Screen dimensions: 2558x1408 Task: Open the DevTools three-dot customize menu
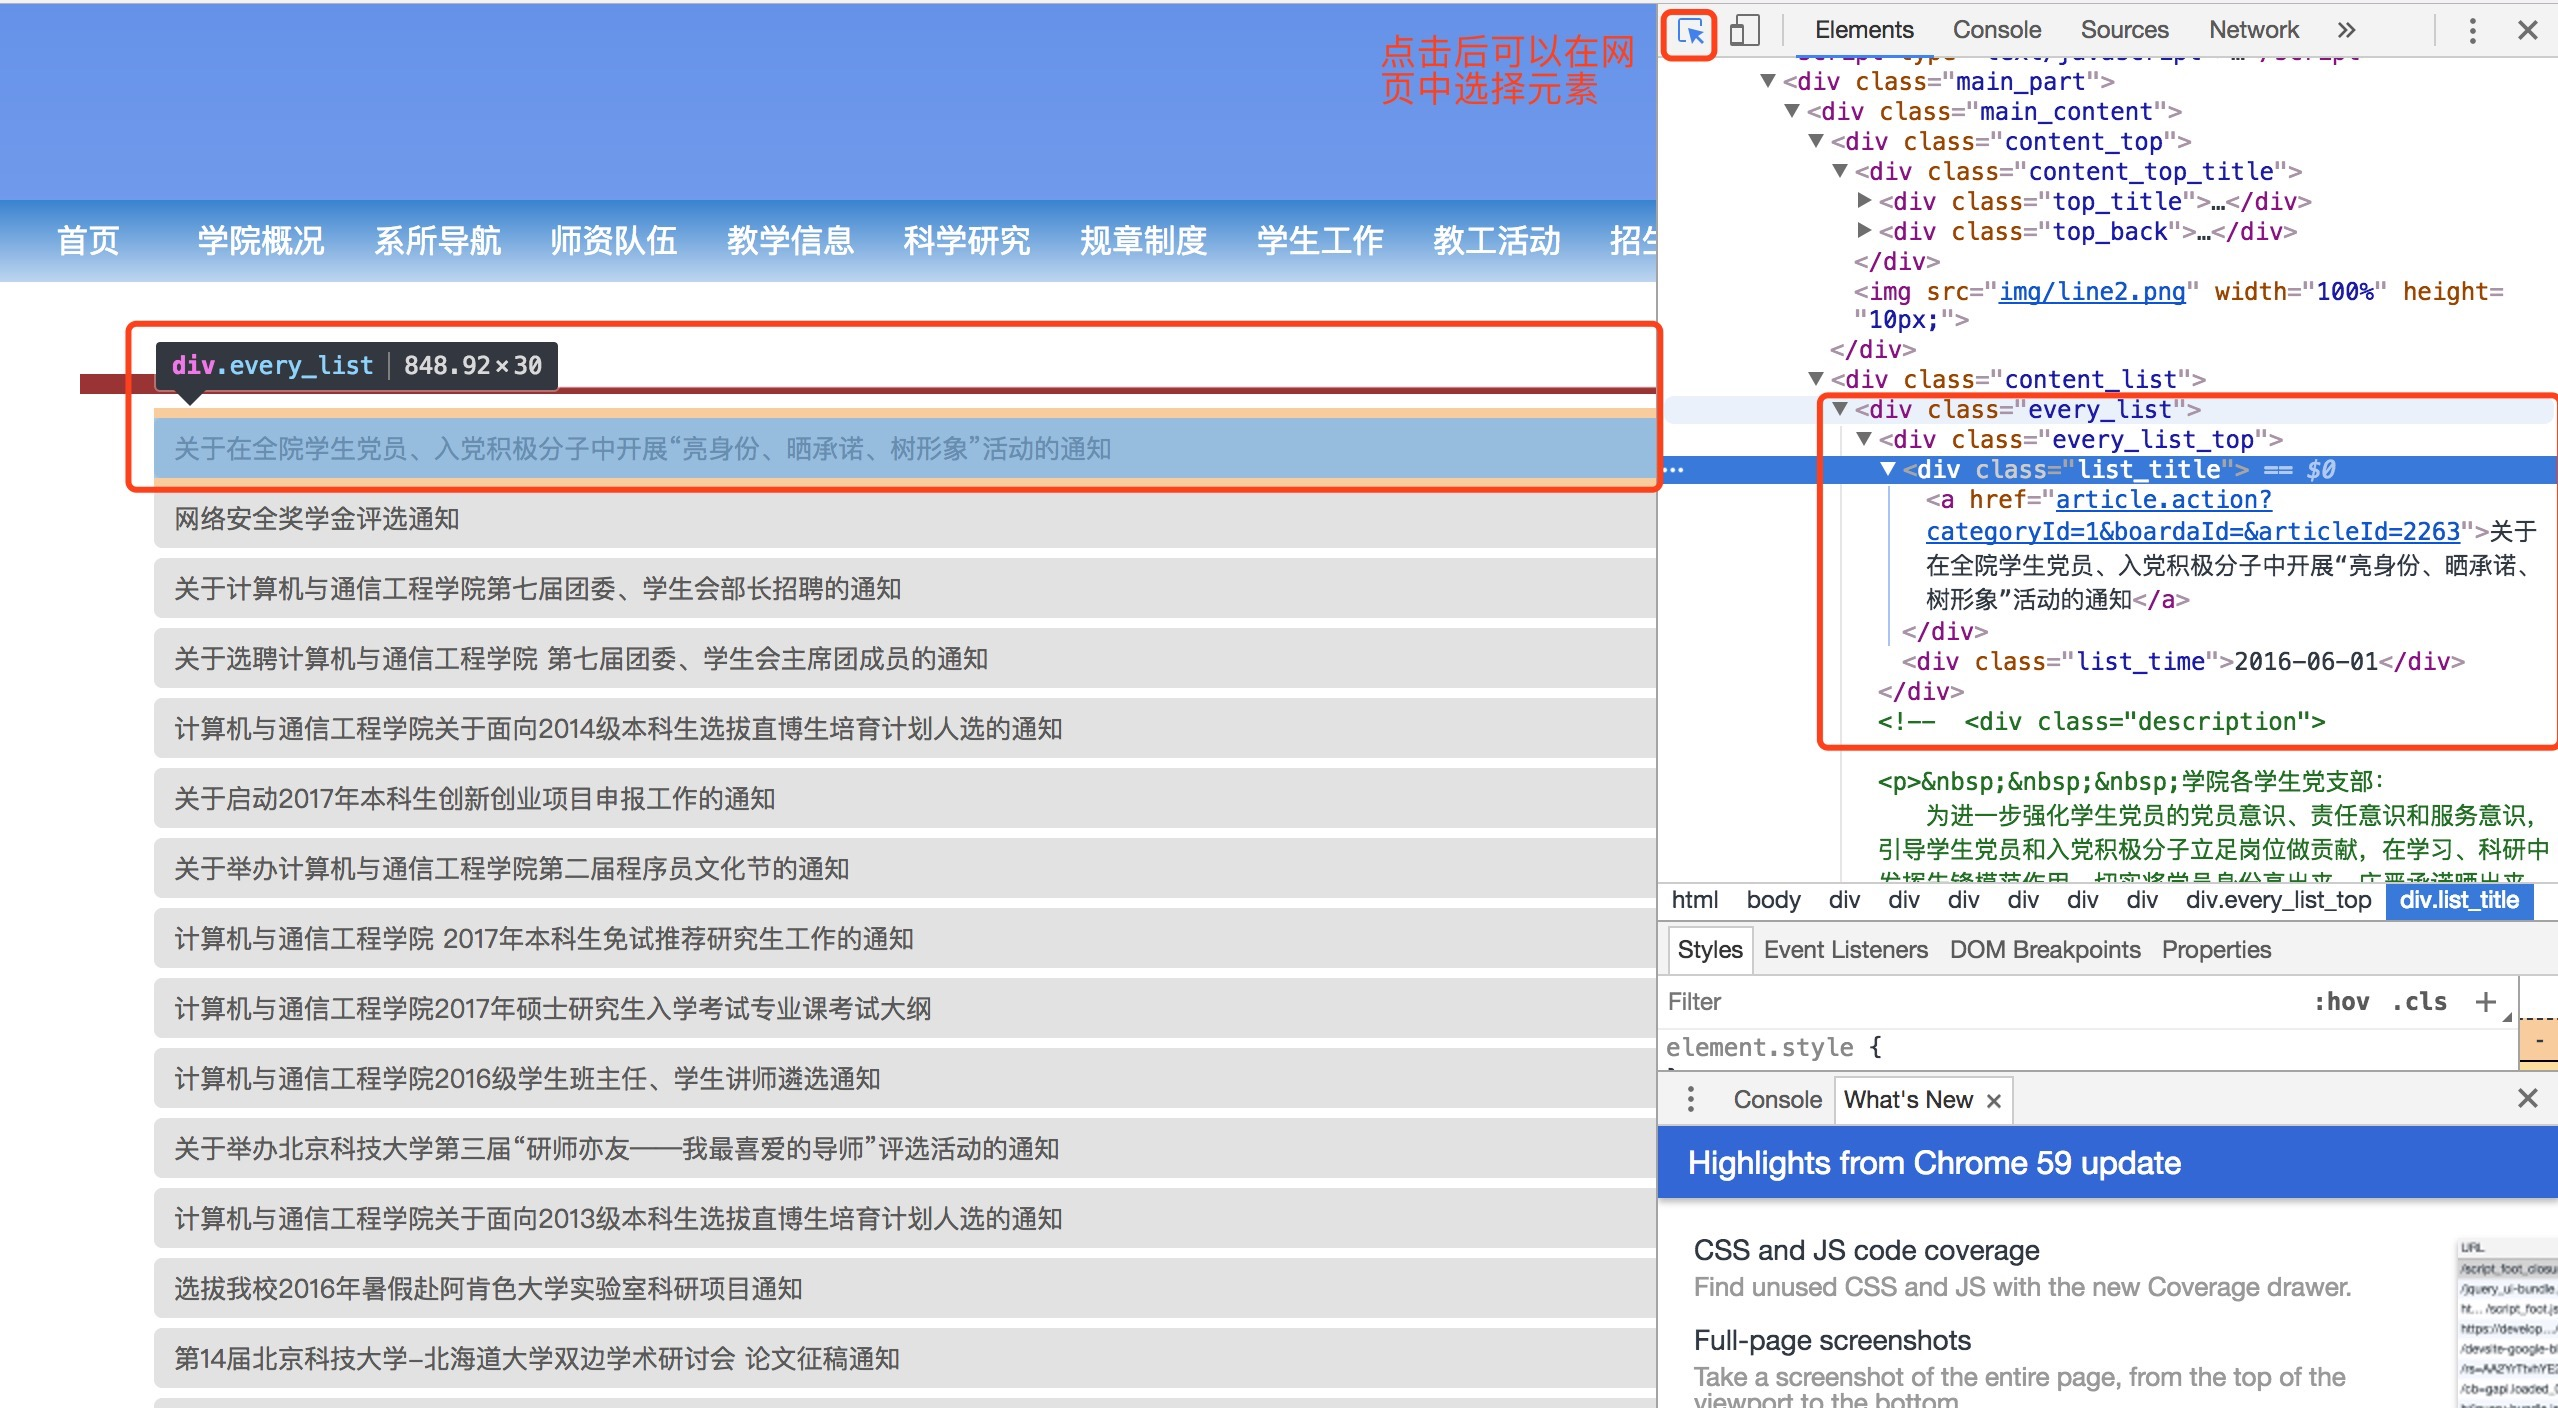[2472, 31]
